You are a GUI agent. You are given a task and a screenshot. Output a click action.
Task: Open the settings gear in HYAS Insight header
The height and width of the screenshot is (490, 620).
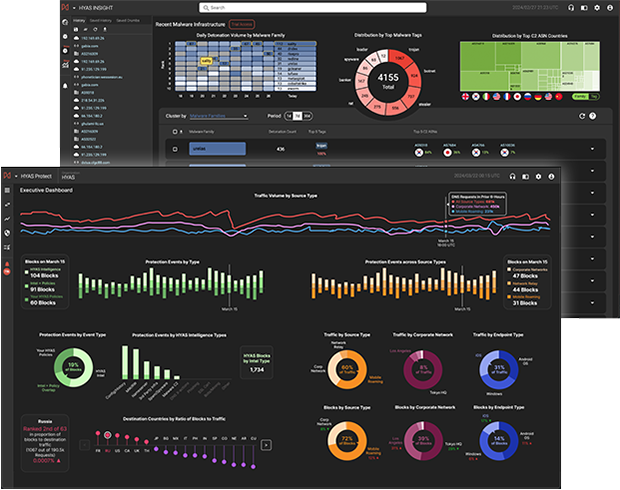click(597, 8)
